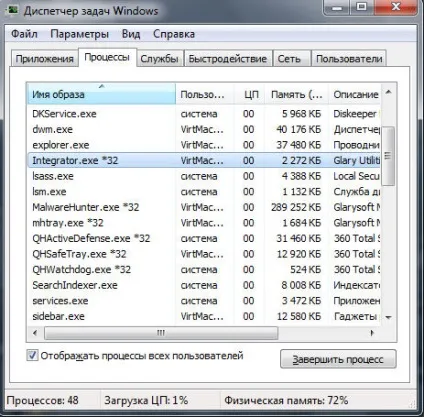
Task: Click the Гаджеты description cell
Action: point(355,316)
